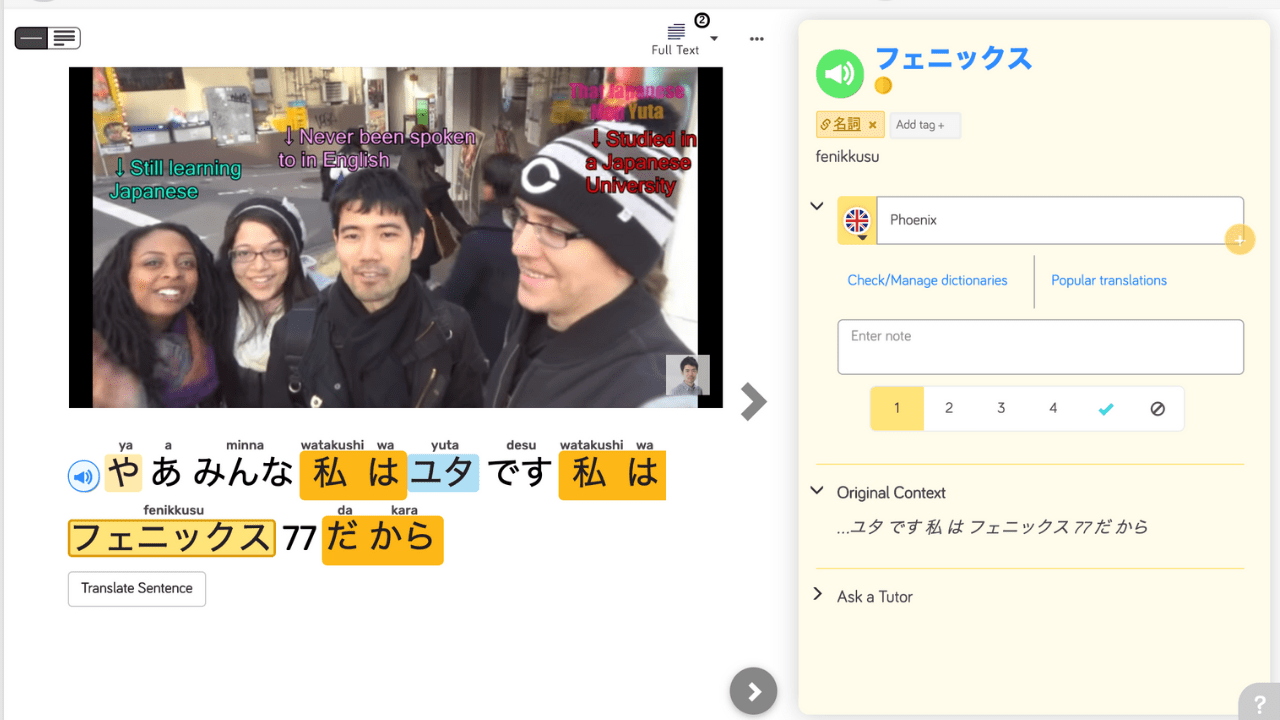Play the sentence audio with the blue speaker

click(x=83, y=476)
